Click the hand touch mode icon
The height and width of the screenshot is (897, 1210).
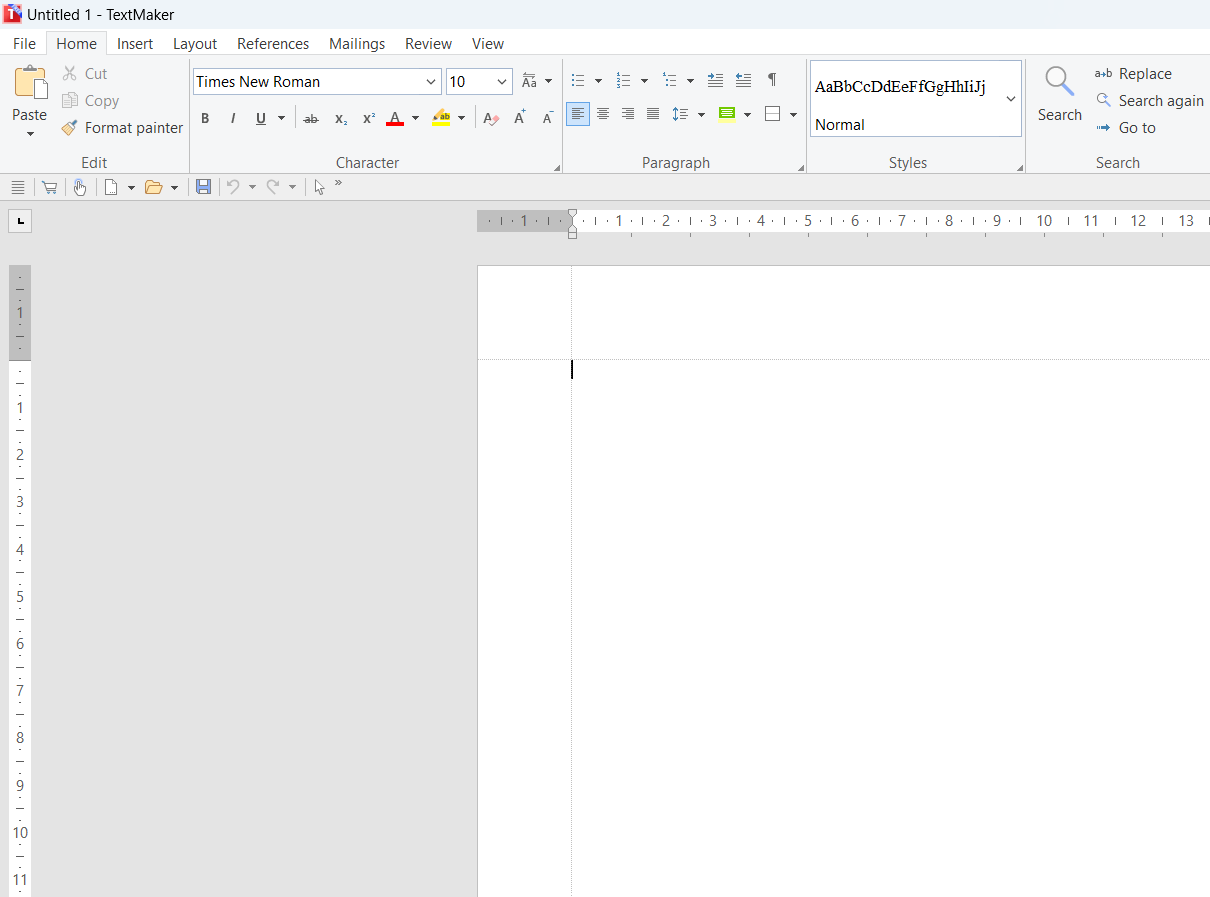[x=80, y=187]
